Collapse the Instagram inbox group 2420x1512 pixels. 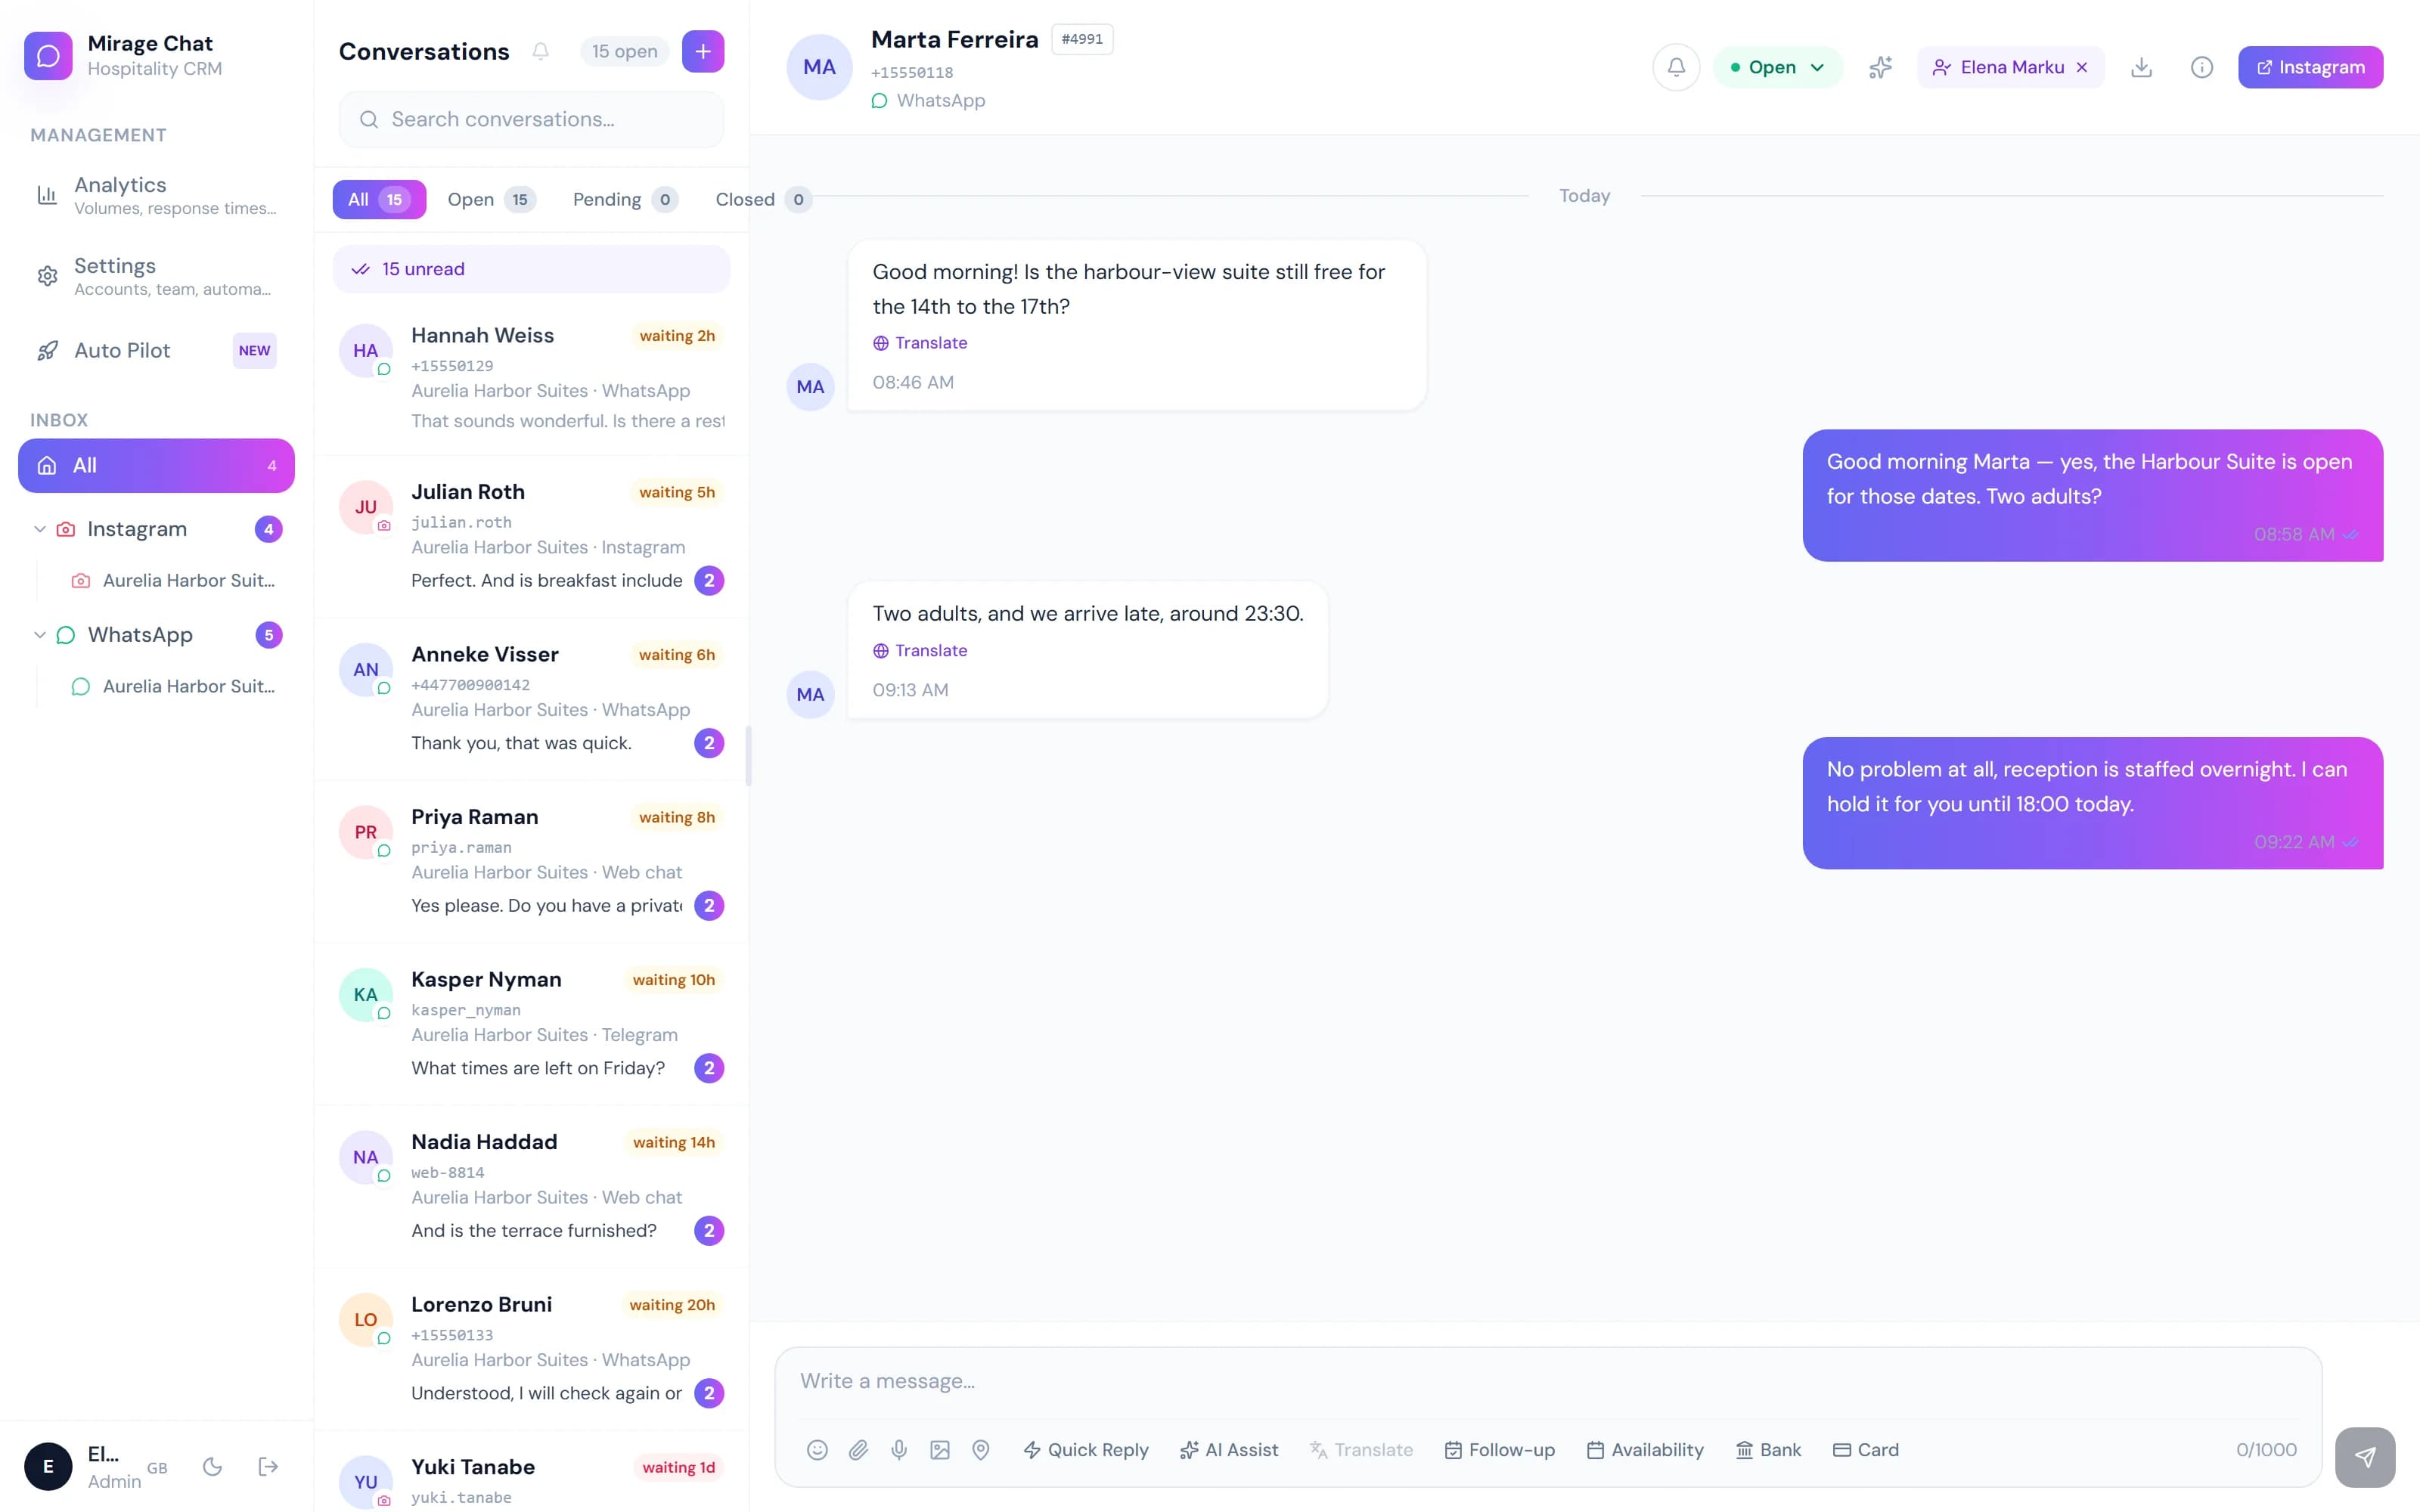pyautogui.click(x=40, y=529)
